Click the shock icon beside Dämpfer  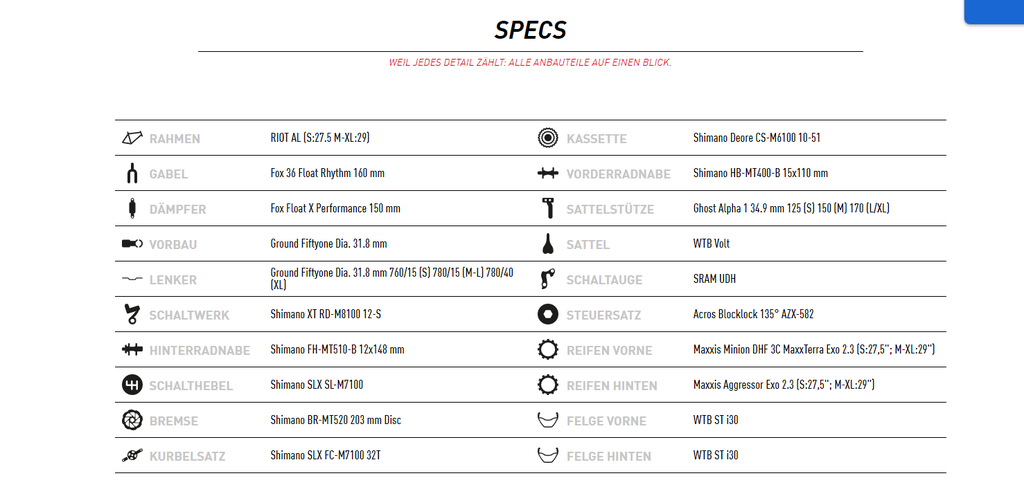[132, 208]
